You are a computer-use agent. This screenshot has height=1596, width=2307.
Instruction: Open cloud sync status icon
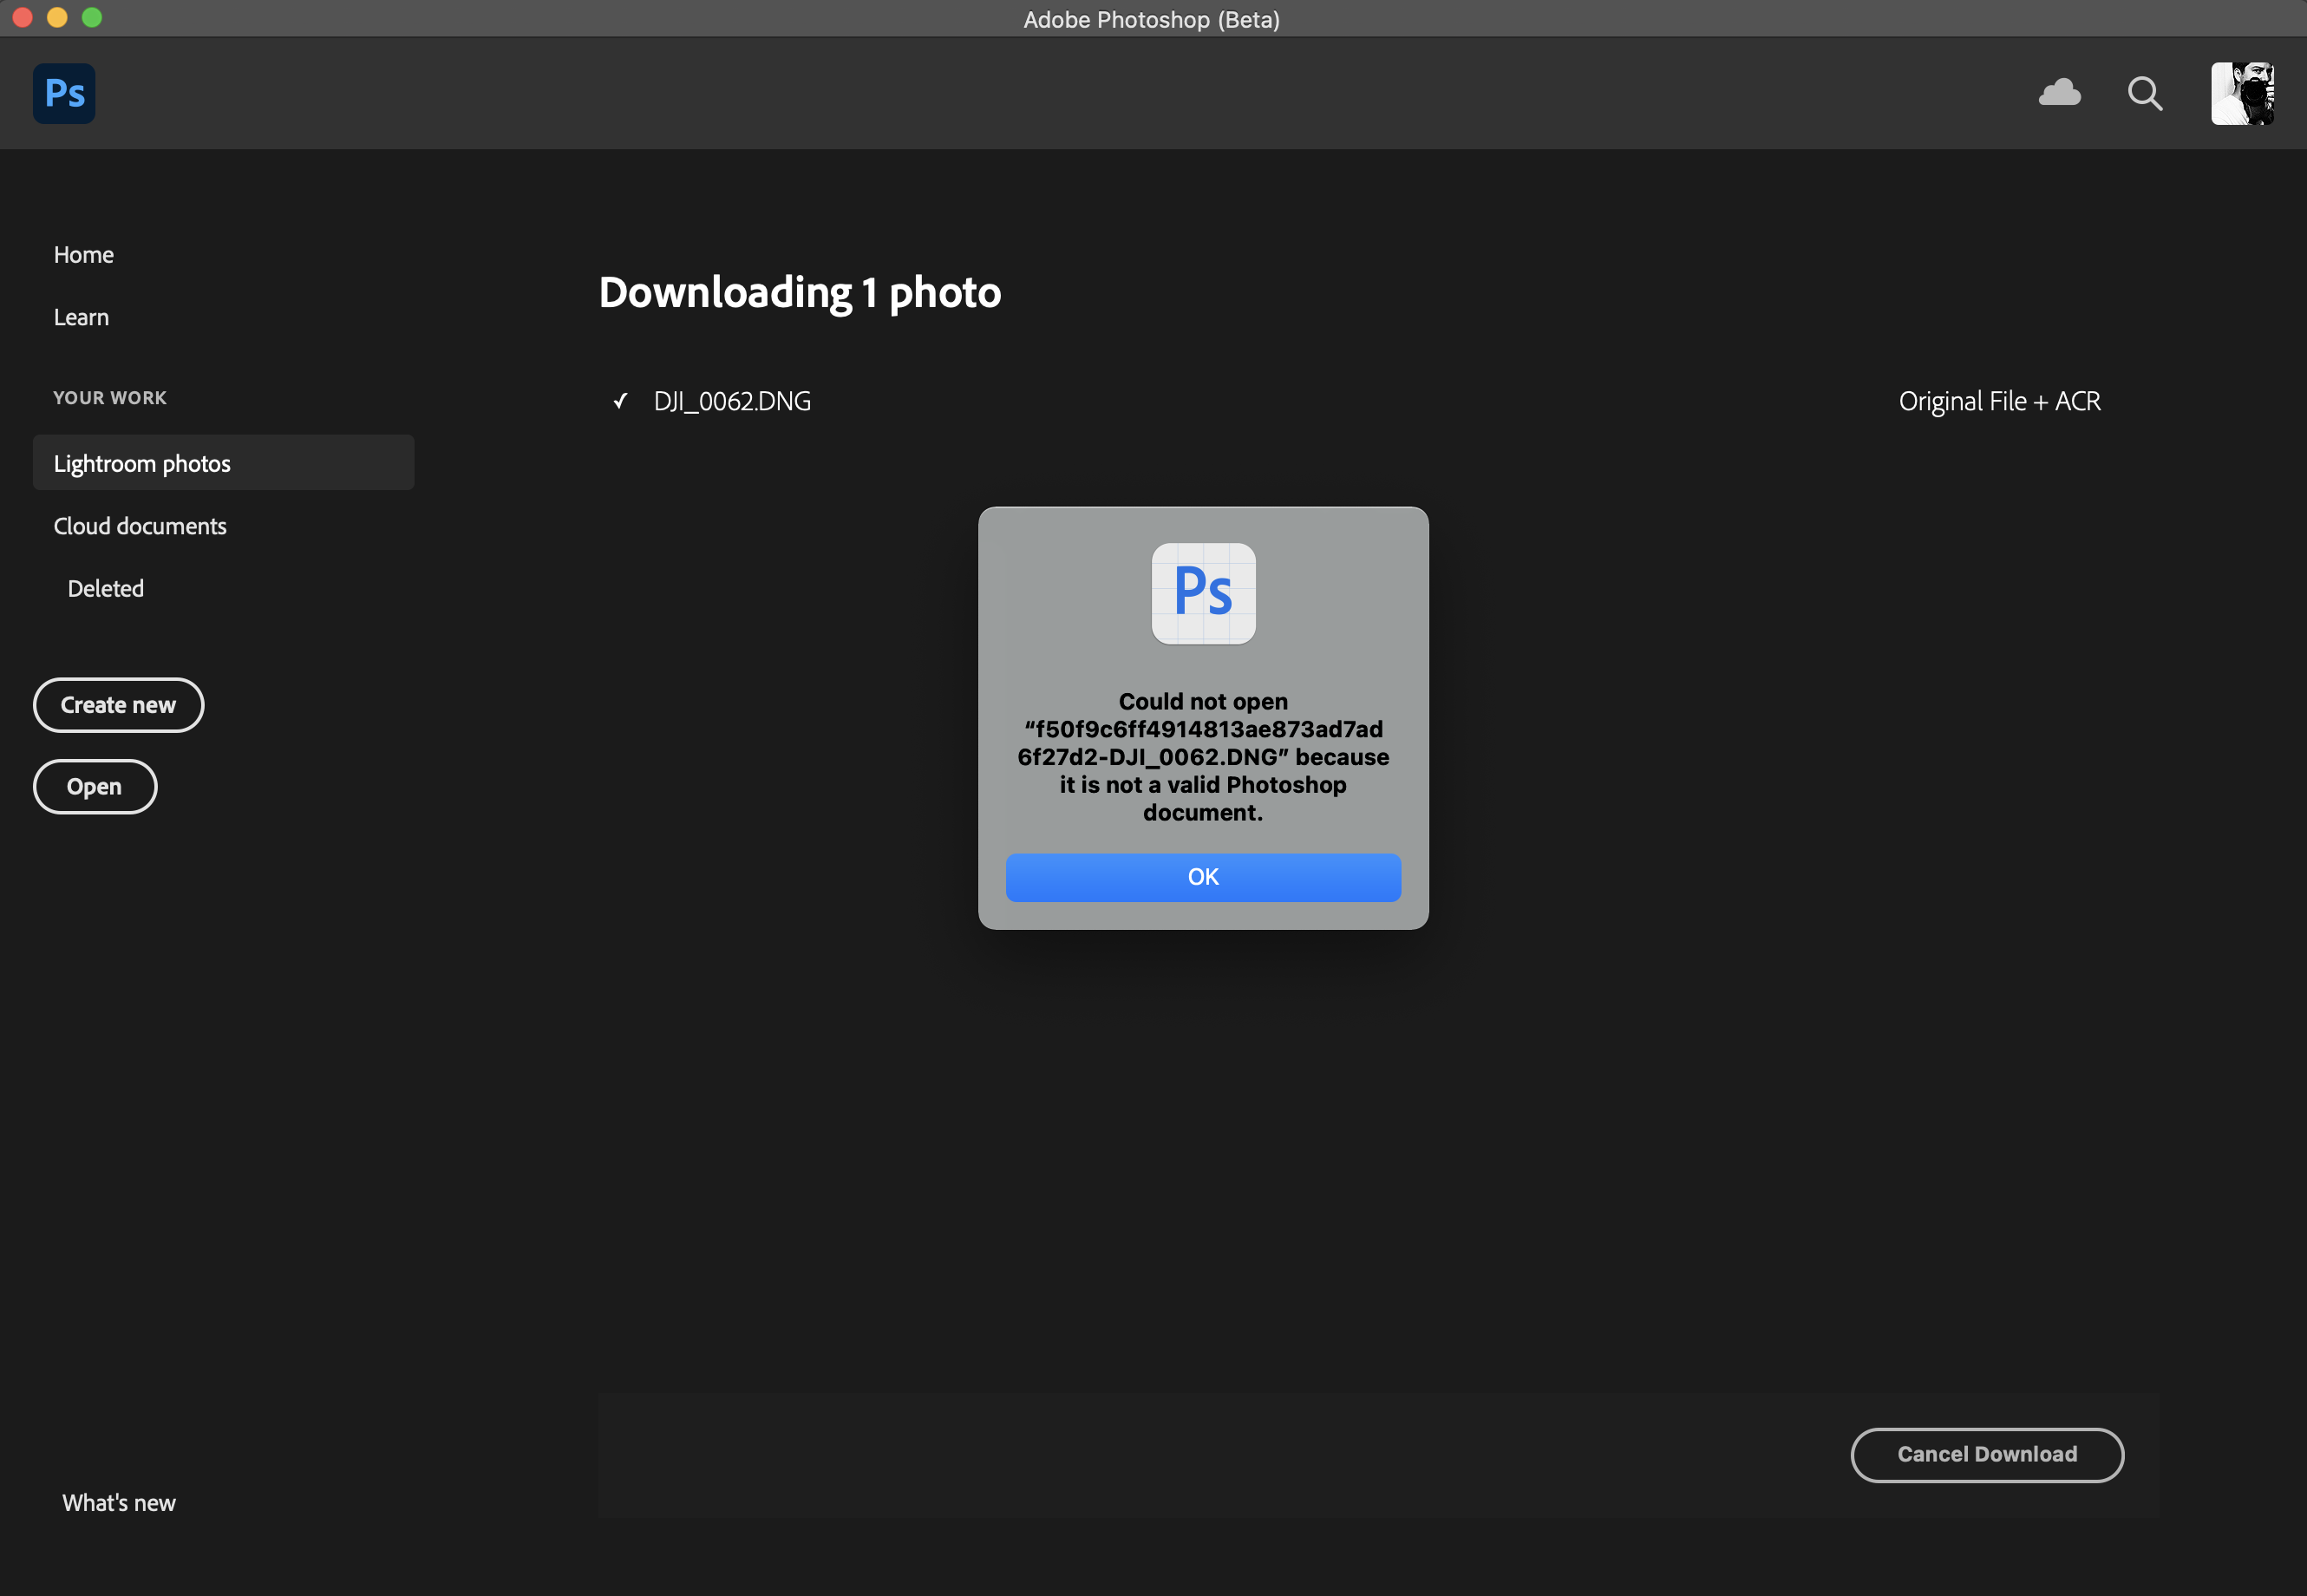click(x=2059, y=93)
